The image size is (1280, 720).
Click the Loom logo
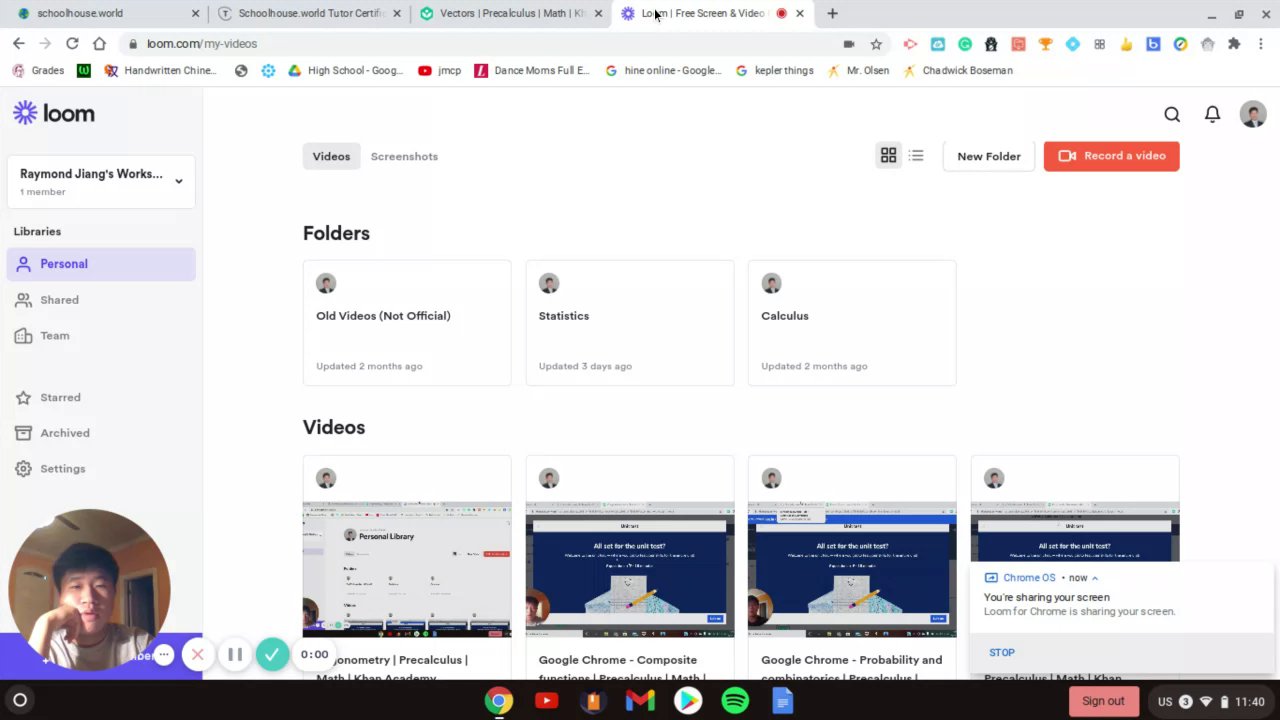pos(54,113)
